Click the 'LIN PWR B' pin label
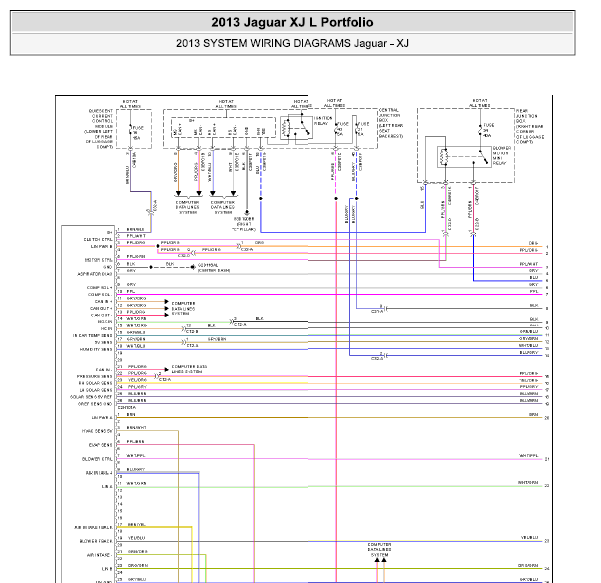The image size is (601, 583). (x=102, y=246)
